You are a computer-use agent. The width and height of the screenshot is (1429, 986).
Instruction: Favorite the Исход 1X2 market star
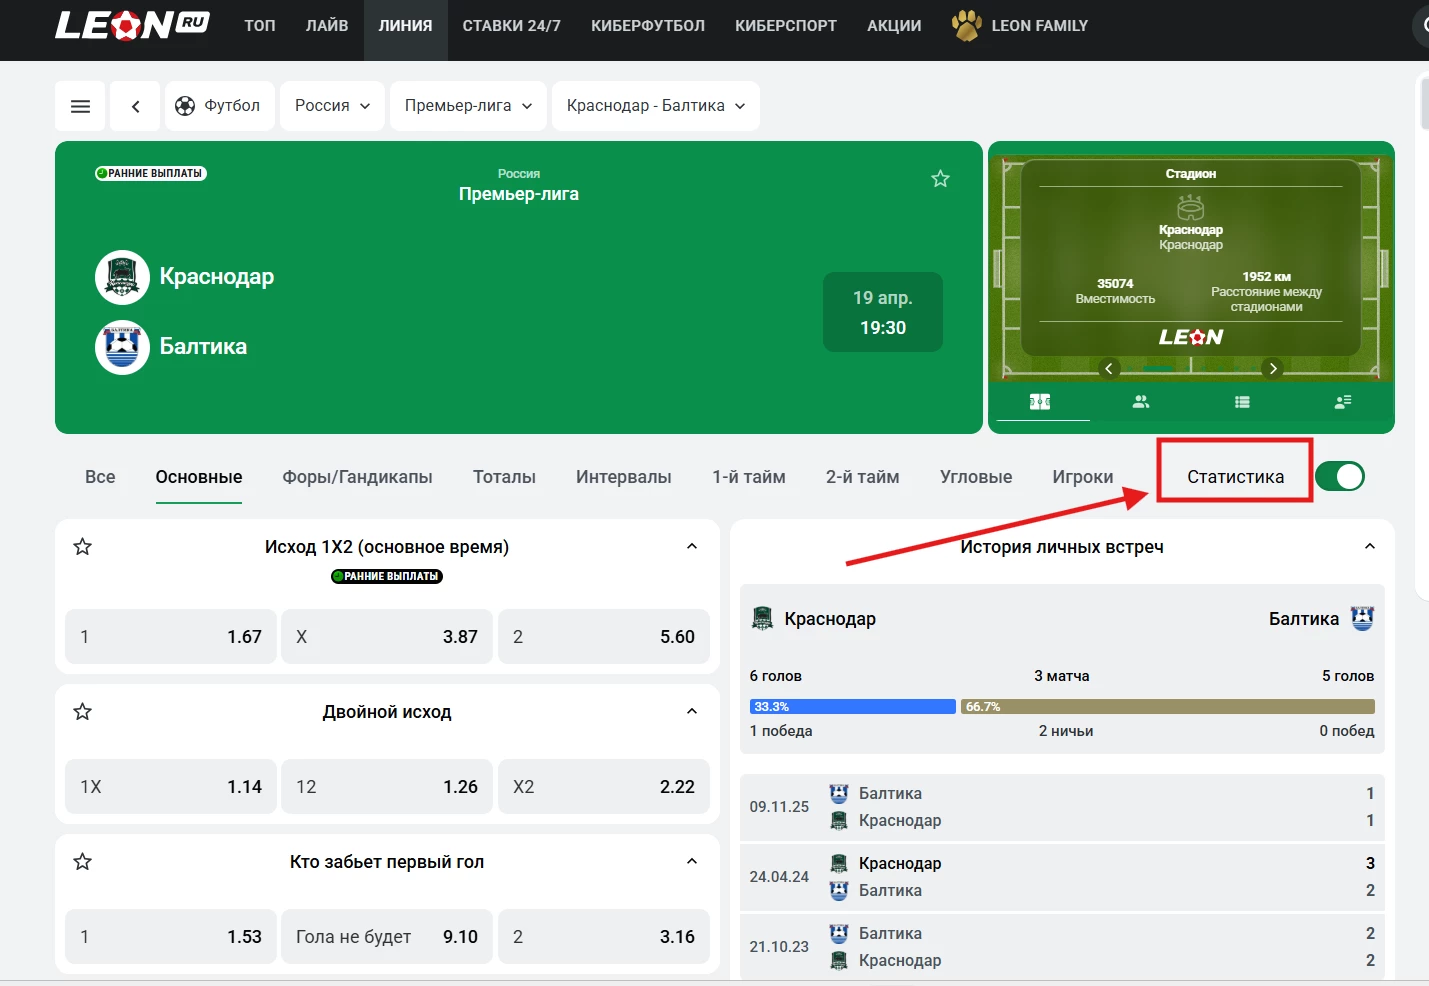pyautogui.click(x=83, y=546)
